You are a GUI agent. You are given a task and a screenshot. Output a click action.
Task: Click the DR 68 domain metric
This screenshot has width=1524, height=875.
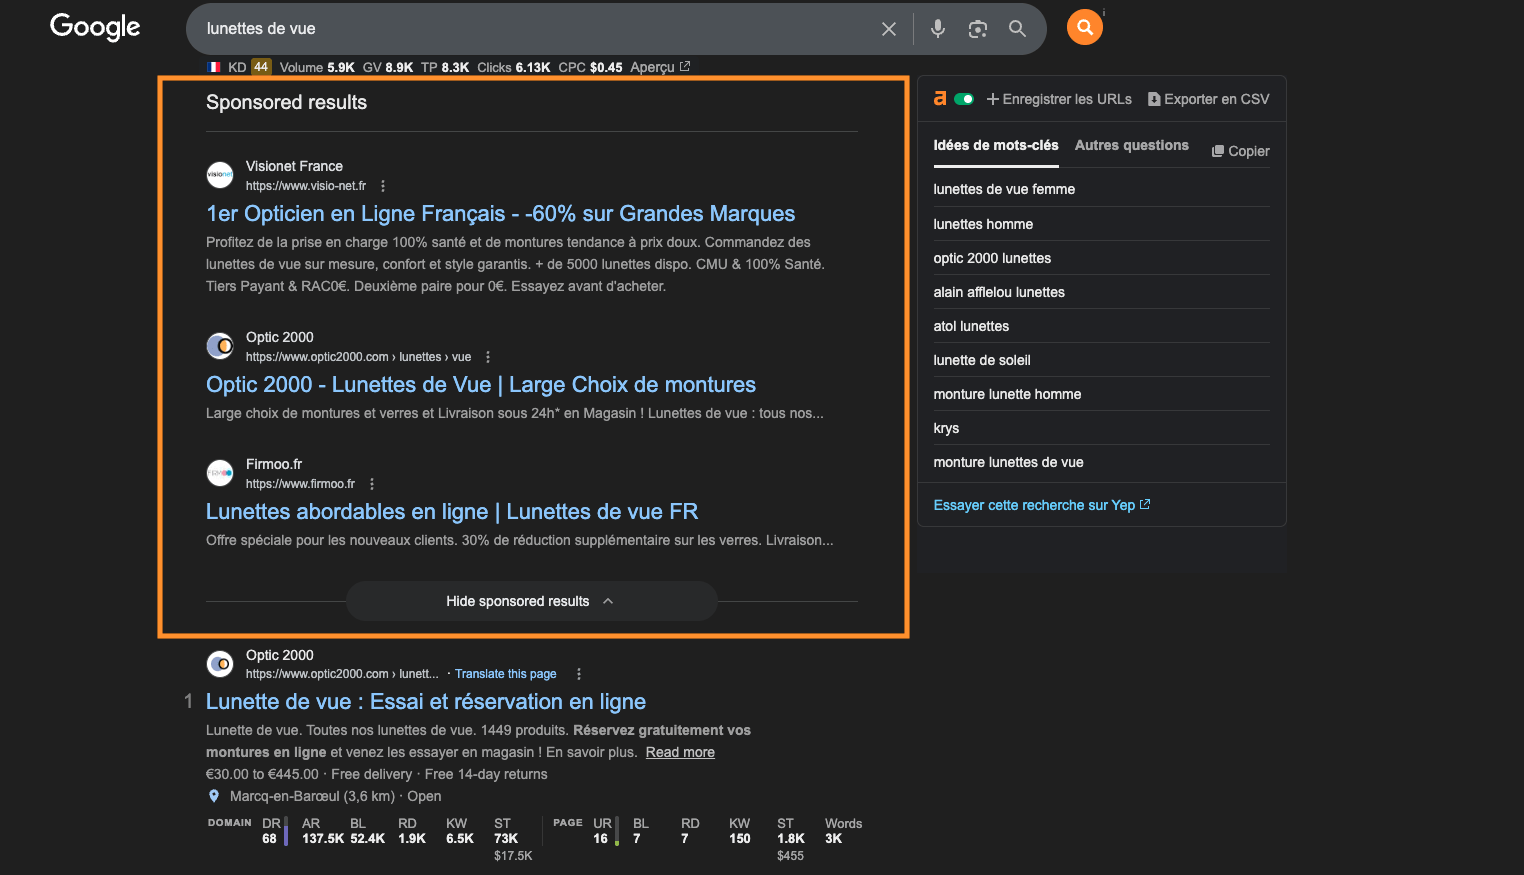pyautogui.click(x=270, y=831)
